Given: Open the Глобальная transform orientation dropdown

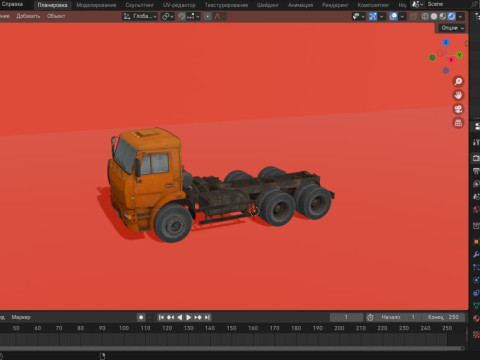Looking at the screenshot, I should coord(140,16).
